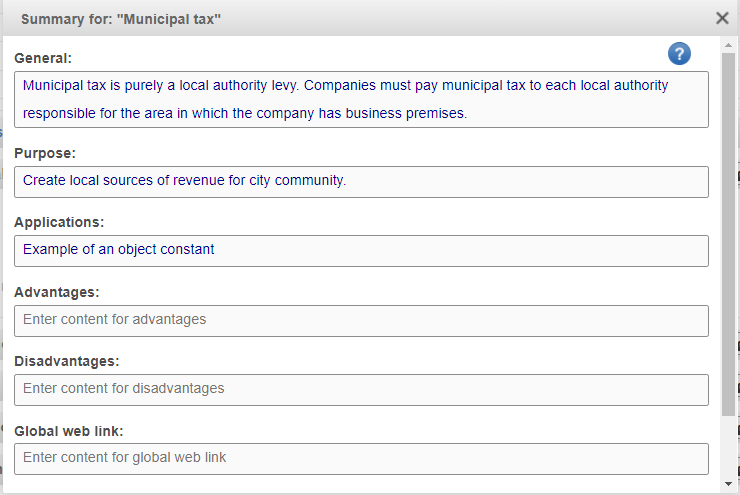This screenshot has width=740, height=495.
Task: Click into the Global web link field
Action: 361,458
